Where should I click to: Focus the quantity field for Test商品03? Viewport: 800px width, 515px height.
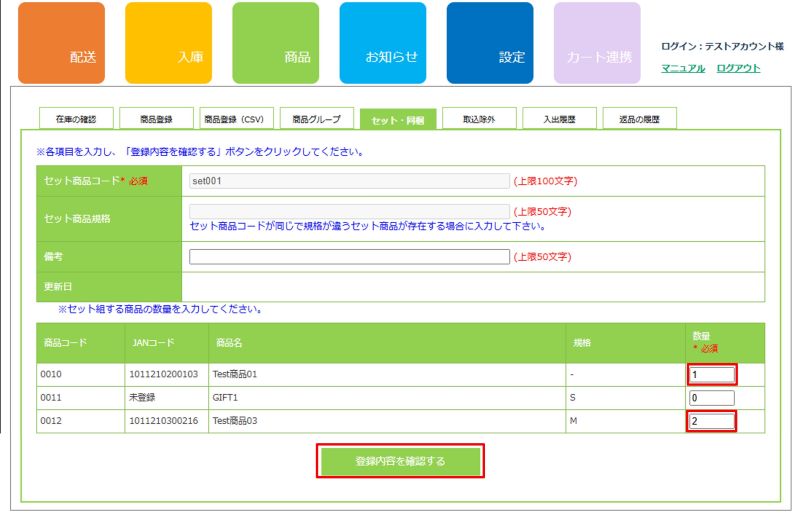pos(712,421)
